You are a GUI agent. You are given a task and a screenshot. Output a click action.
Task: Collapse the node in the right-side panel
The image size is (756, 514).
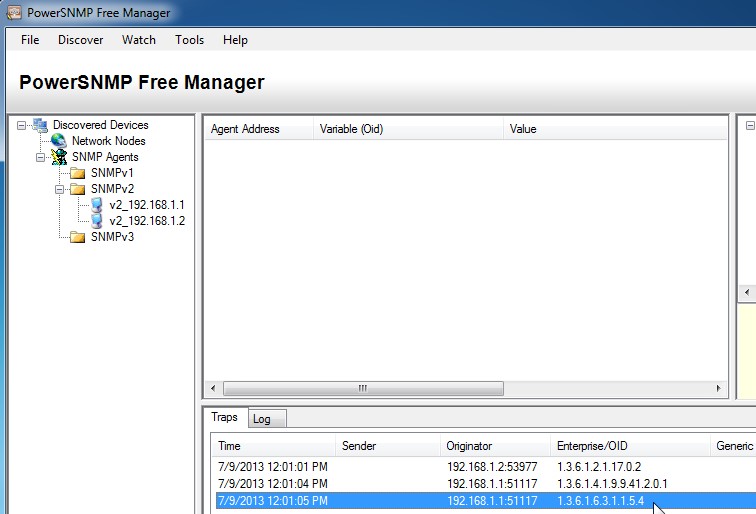point(750,125)
